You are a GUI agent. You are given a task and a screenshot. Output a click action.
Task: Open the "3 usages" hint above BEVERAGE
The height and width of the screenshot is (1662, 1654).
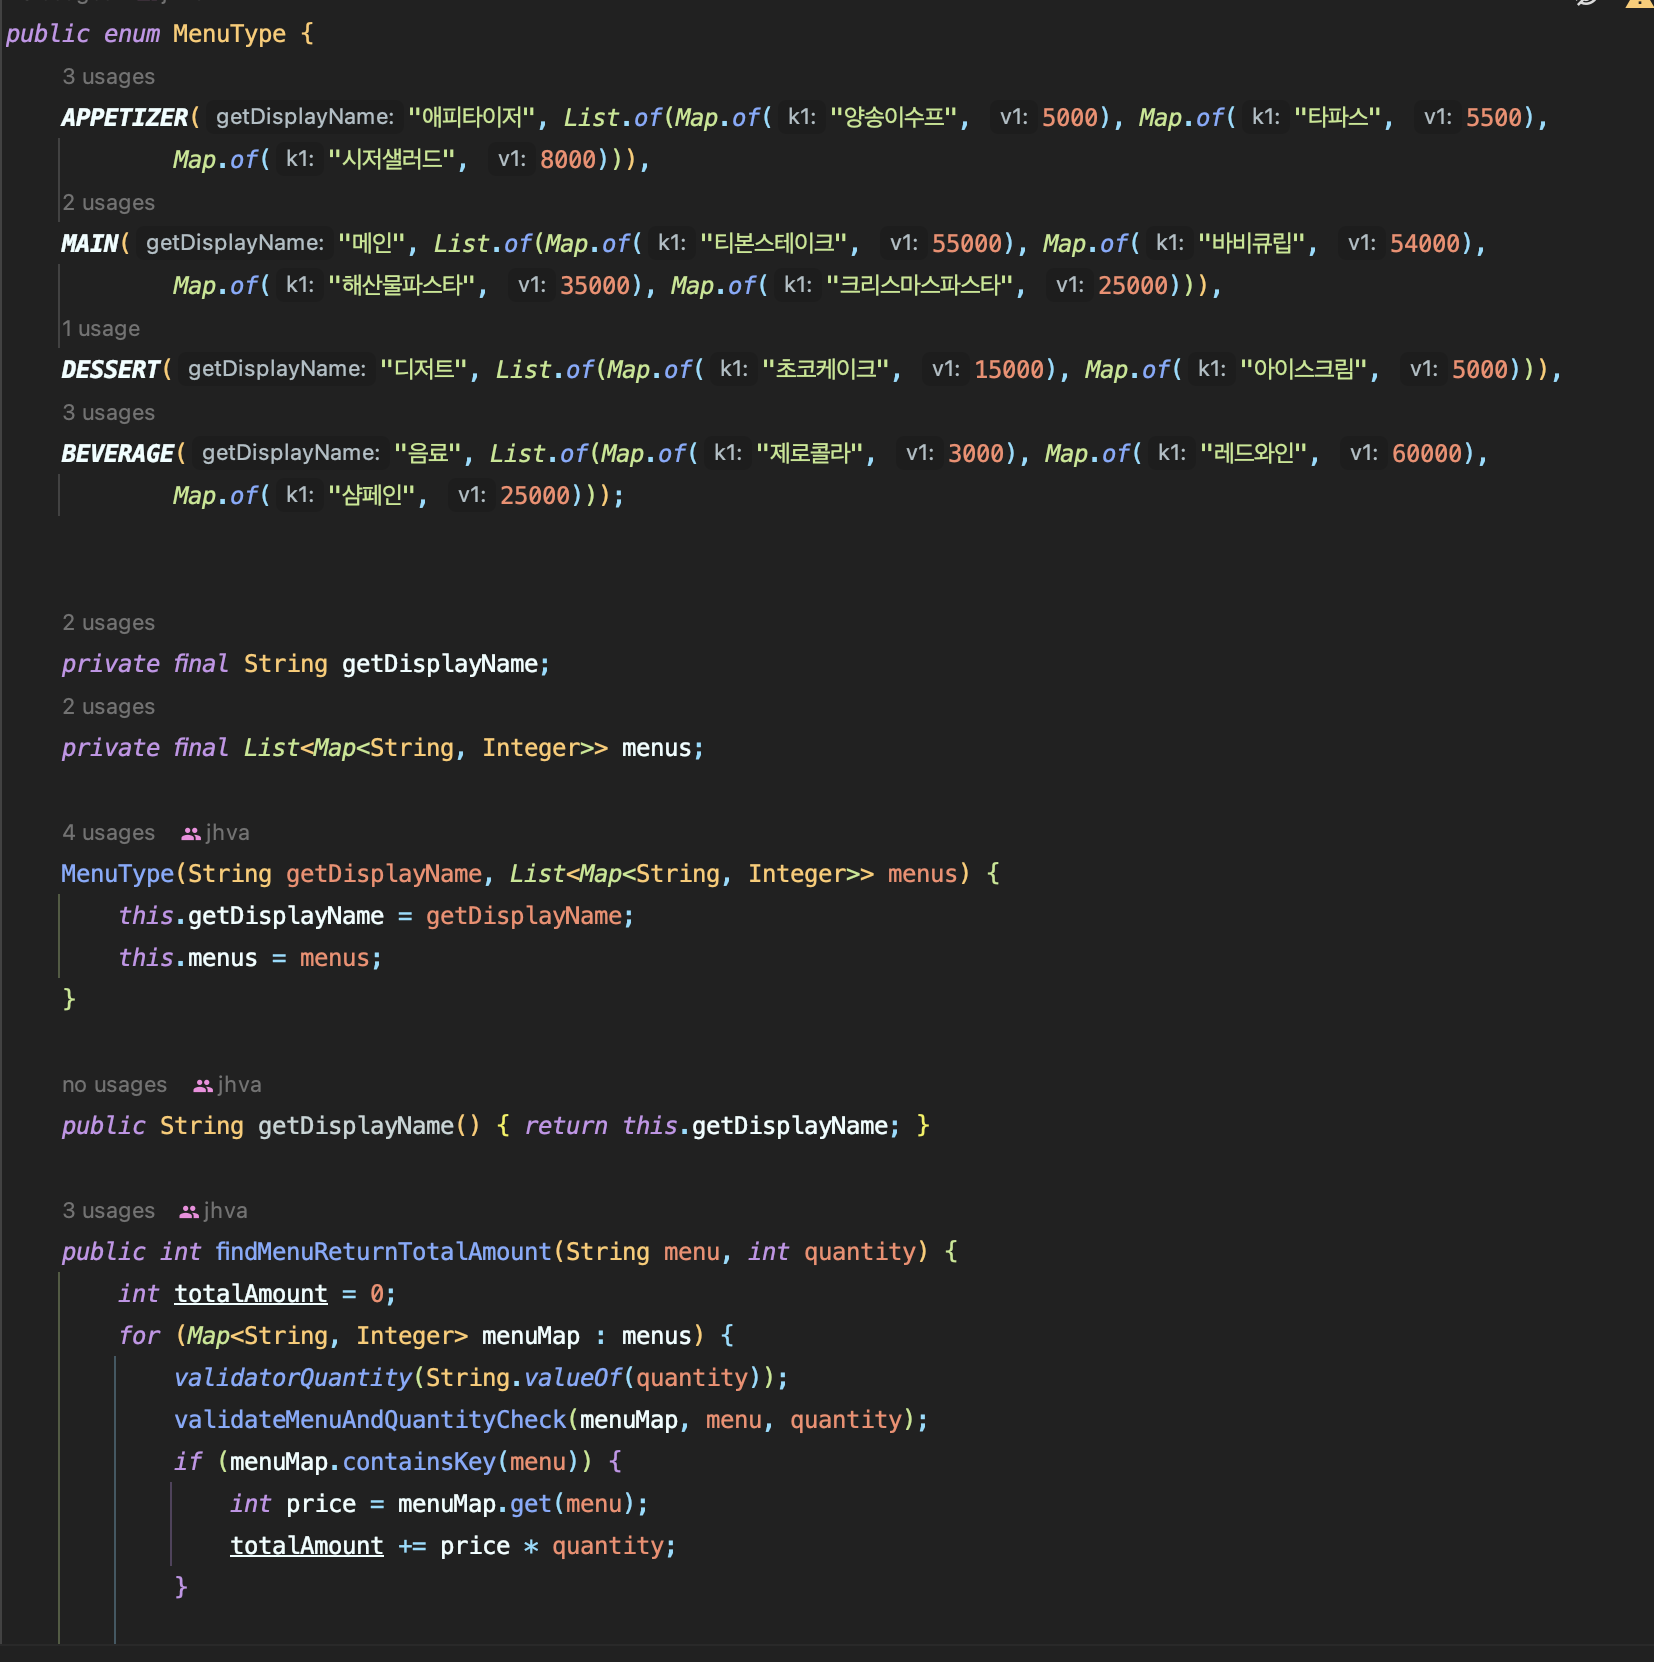pos(108,413)
